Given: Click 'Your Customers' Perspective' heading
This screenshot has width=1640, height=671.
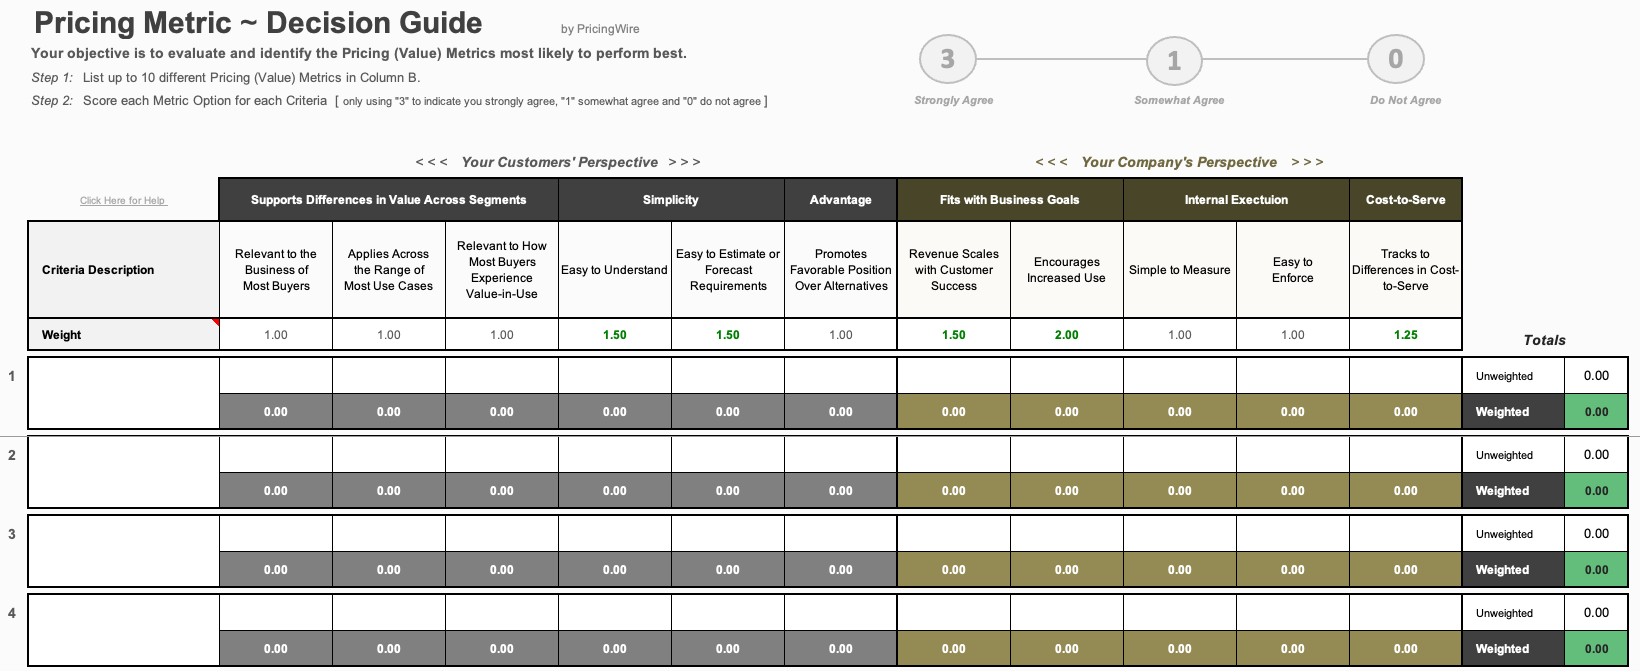Looking at the screenshot, I should click(x=559, y=162).
